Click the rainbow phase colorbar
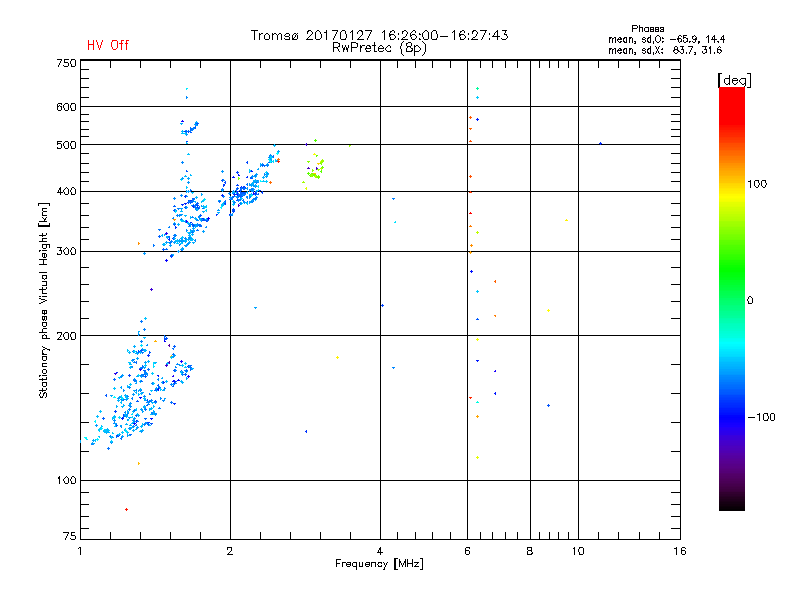This screenshot has width=800, height=600. [x=732, y=298]
